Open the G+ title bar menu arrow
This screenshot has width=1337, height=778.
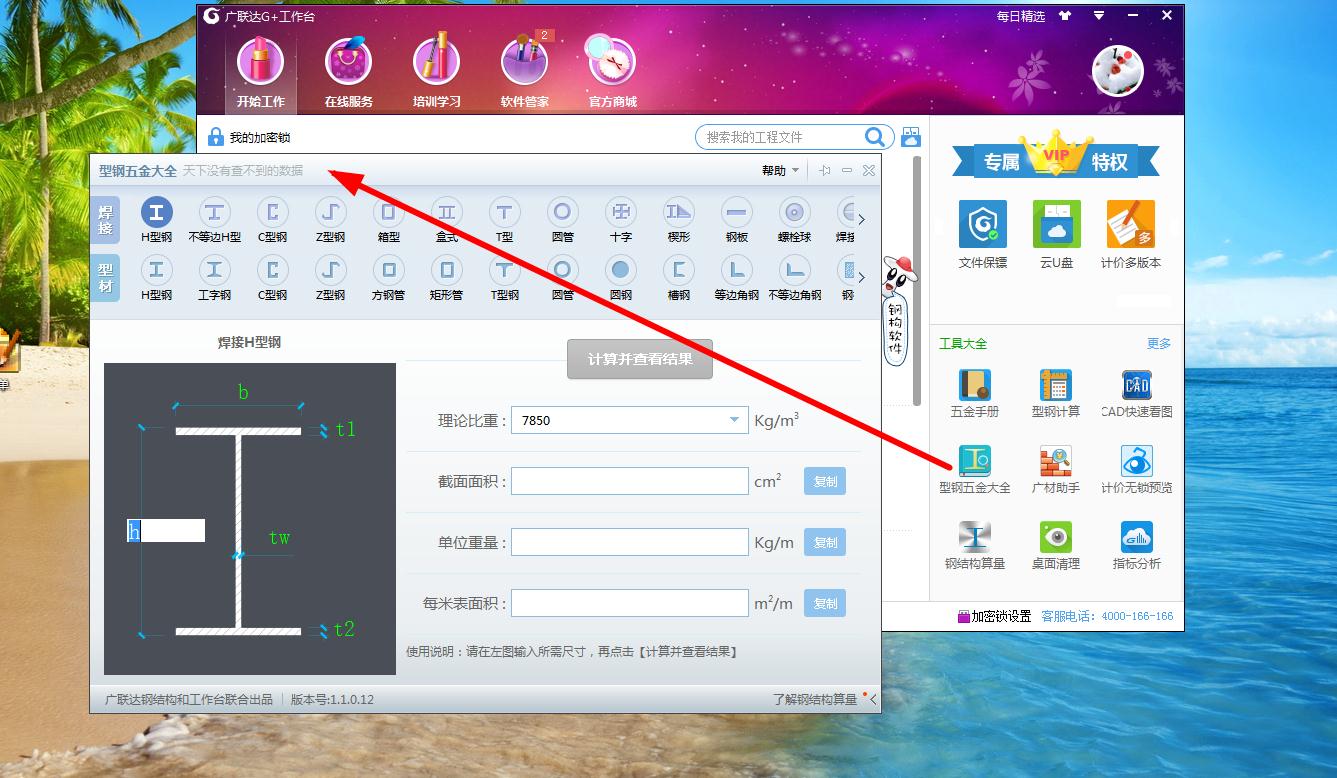[x=1099, y=16]
